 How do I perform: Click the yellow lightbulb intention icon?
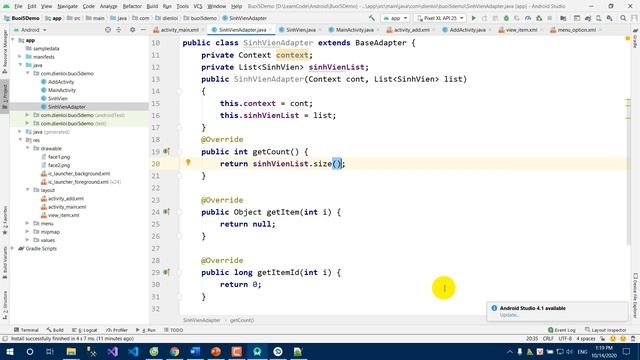(x=188, y=162)
